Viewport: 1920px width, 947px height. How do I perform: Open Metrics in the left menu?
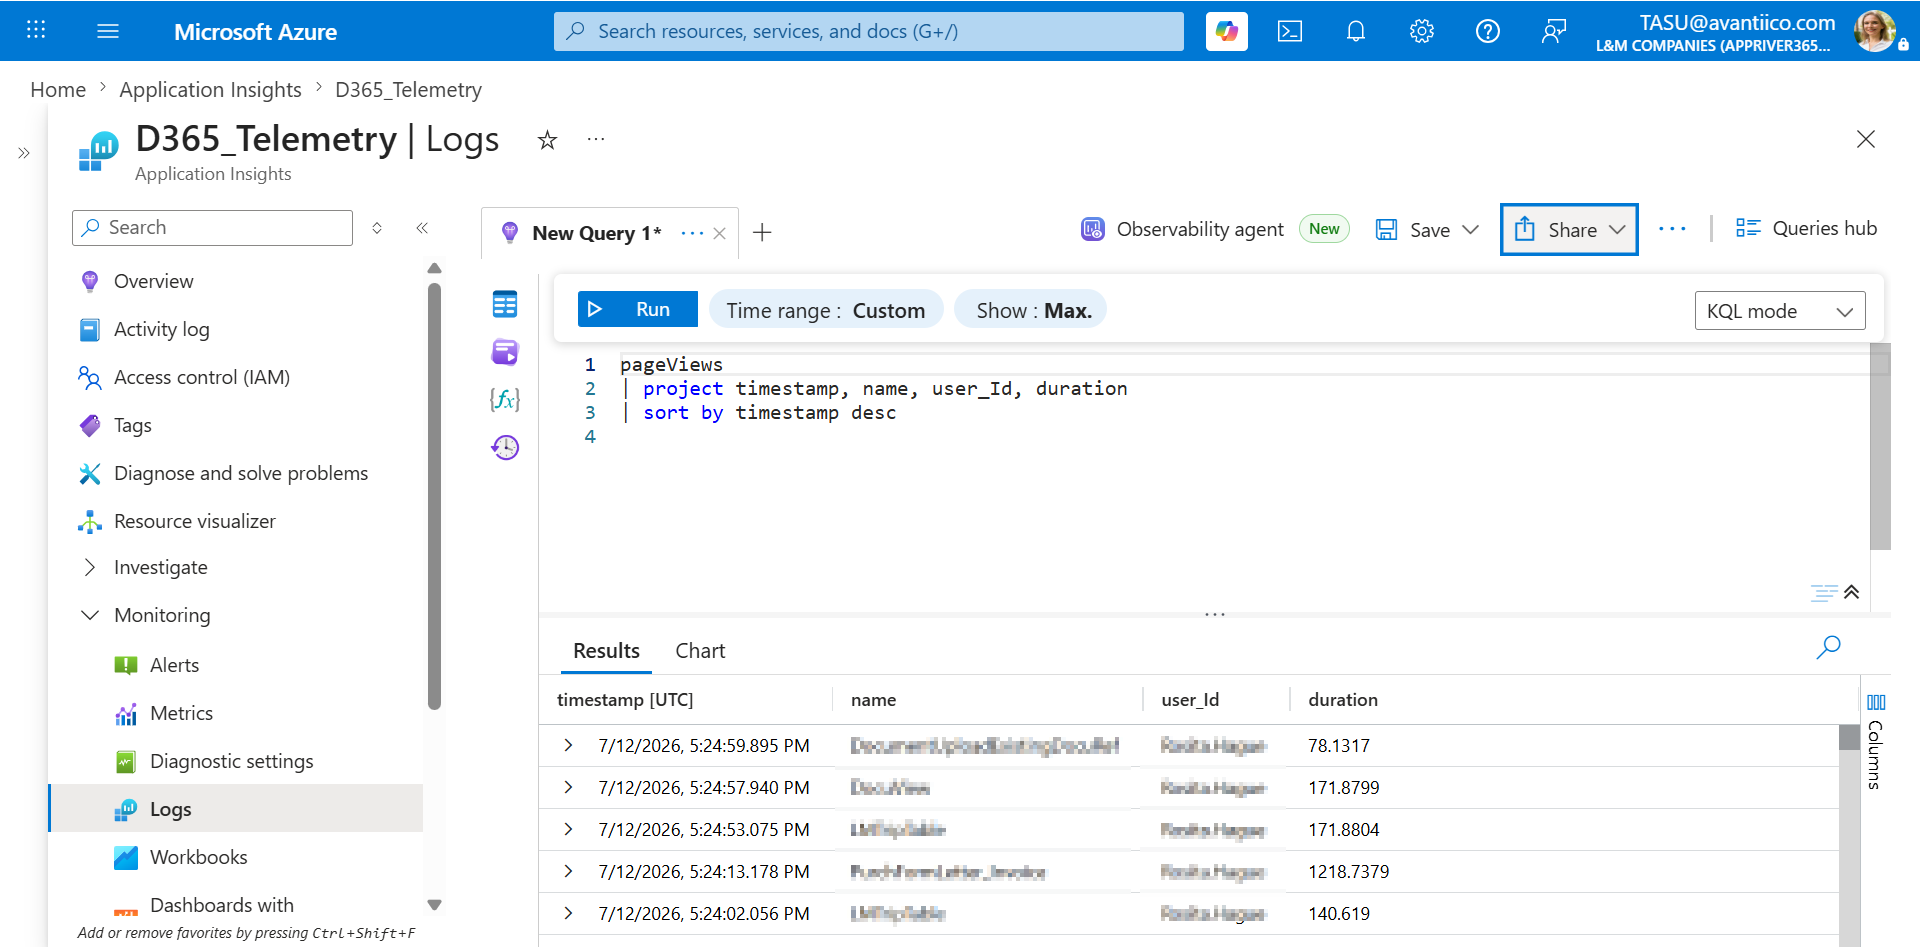[x=181, y=713]
